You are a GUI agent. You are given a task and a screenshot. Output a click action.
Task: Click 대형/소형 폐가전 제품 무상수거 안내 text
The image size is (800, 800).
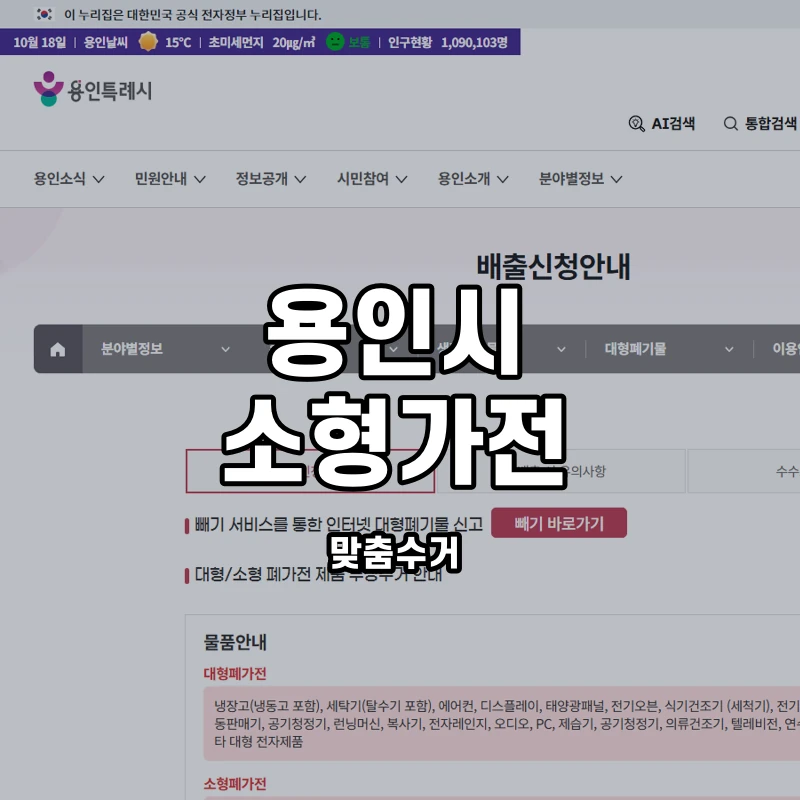pos(318,574)
